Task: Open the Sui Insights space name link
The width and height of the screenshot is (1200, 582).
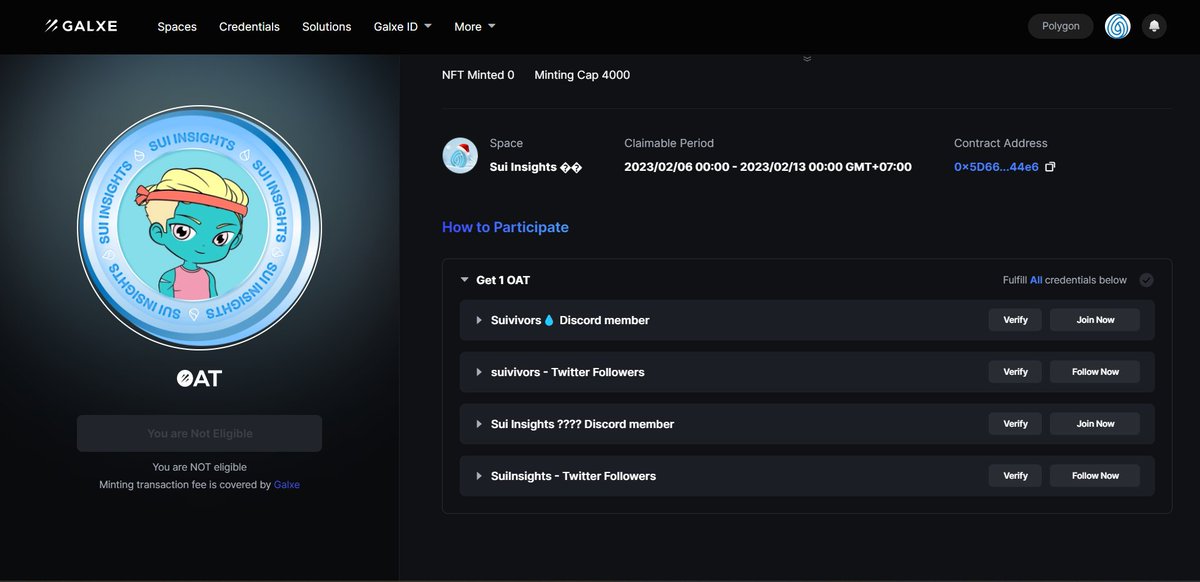Action: [535, 167]
